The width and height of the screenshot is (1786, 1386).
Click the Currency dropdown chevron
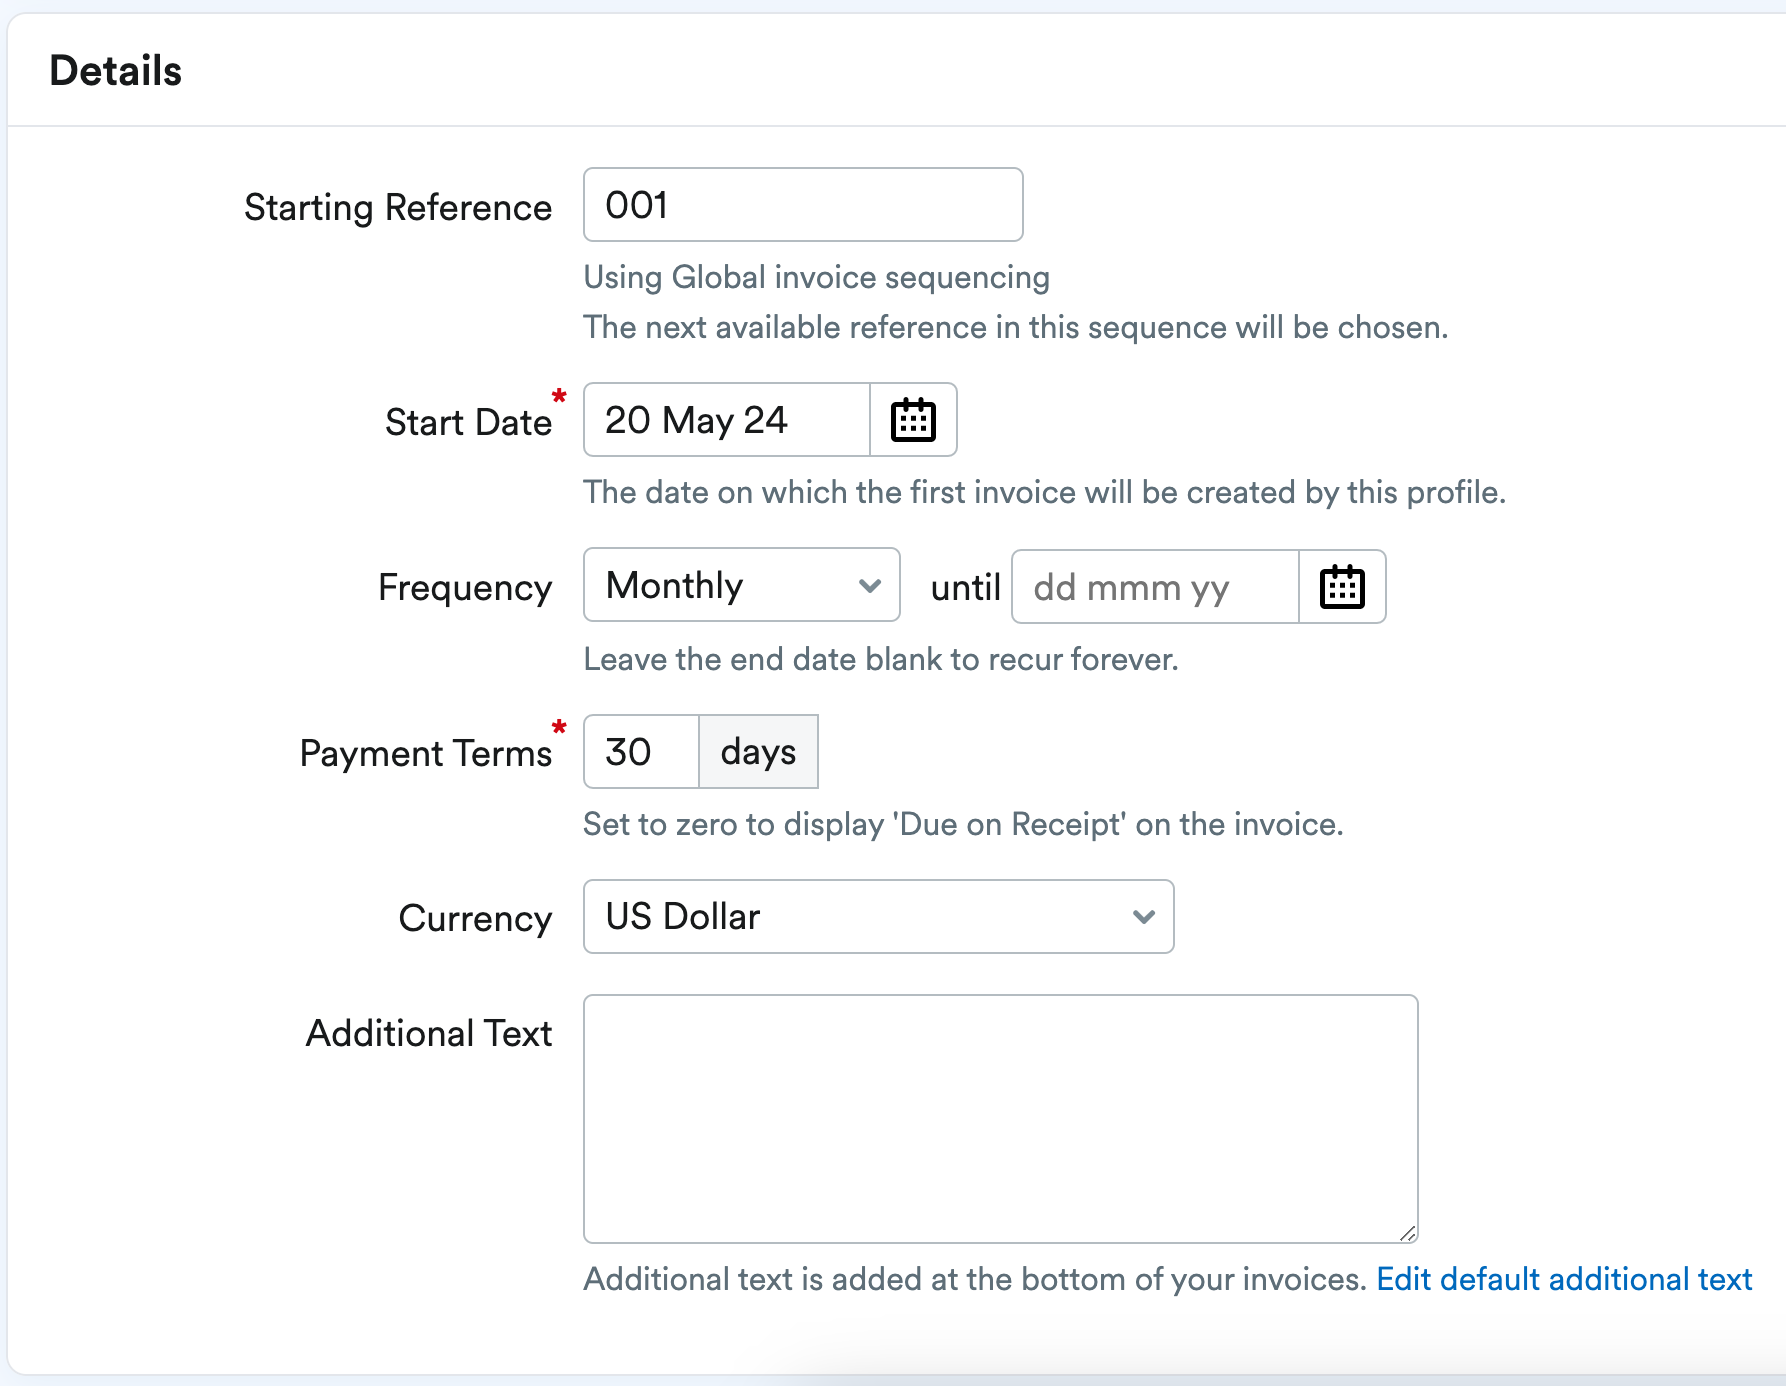[1143, 917]
